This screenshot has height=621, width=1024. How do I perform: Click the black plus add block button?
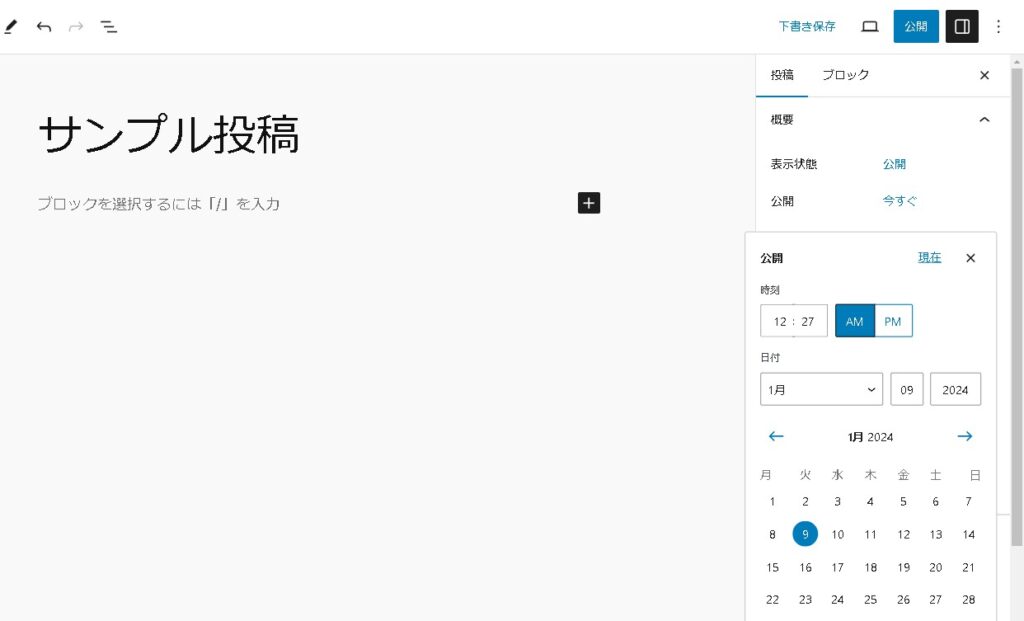[x=589, y=203]
